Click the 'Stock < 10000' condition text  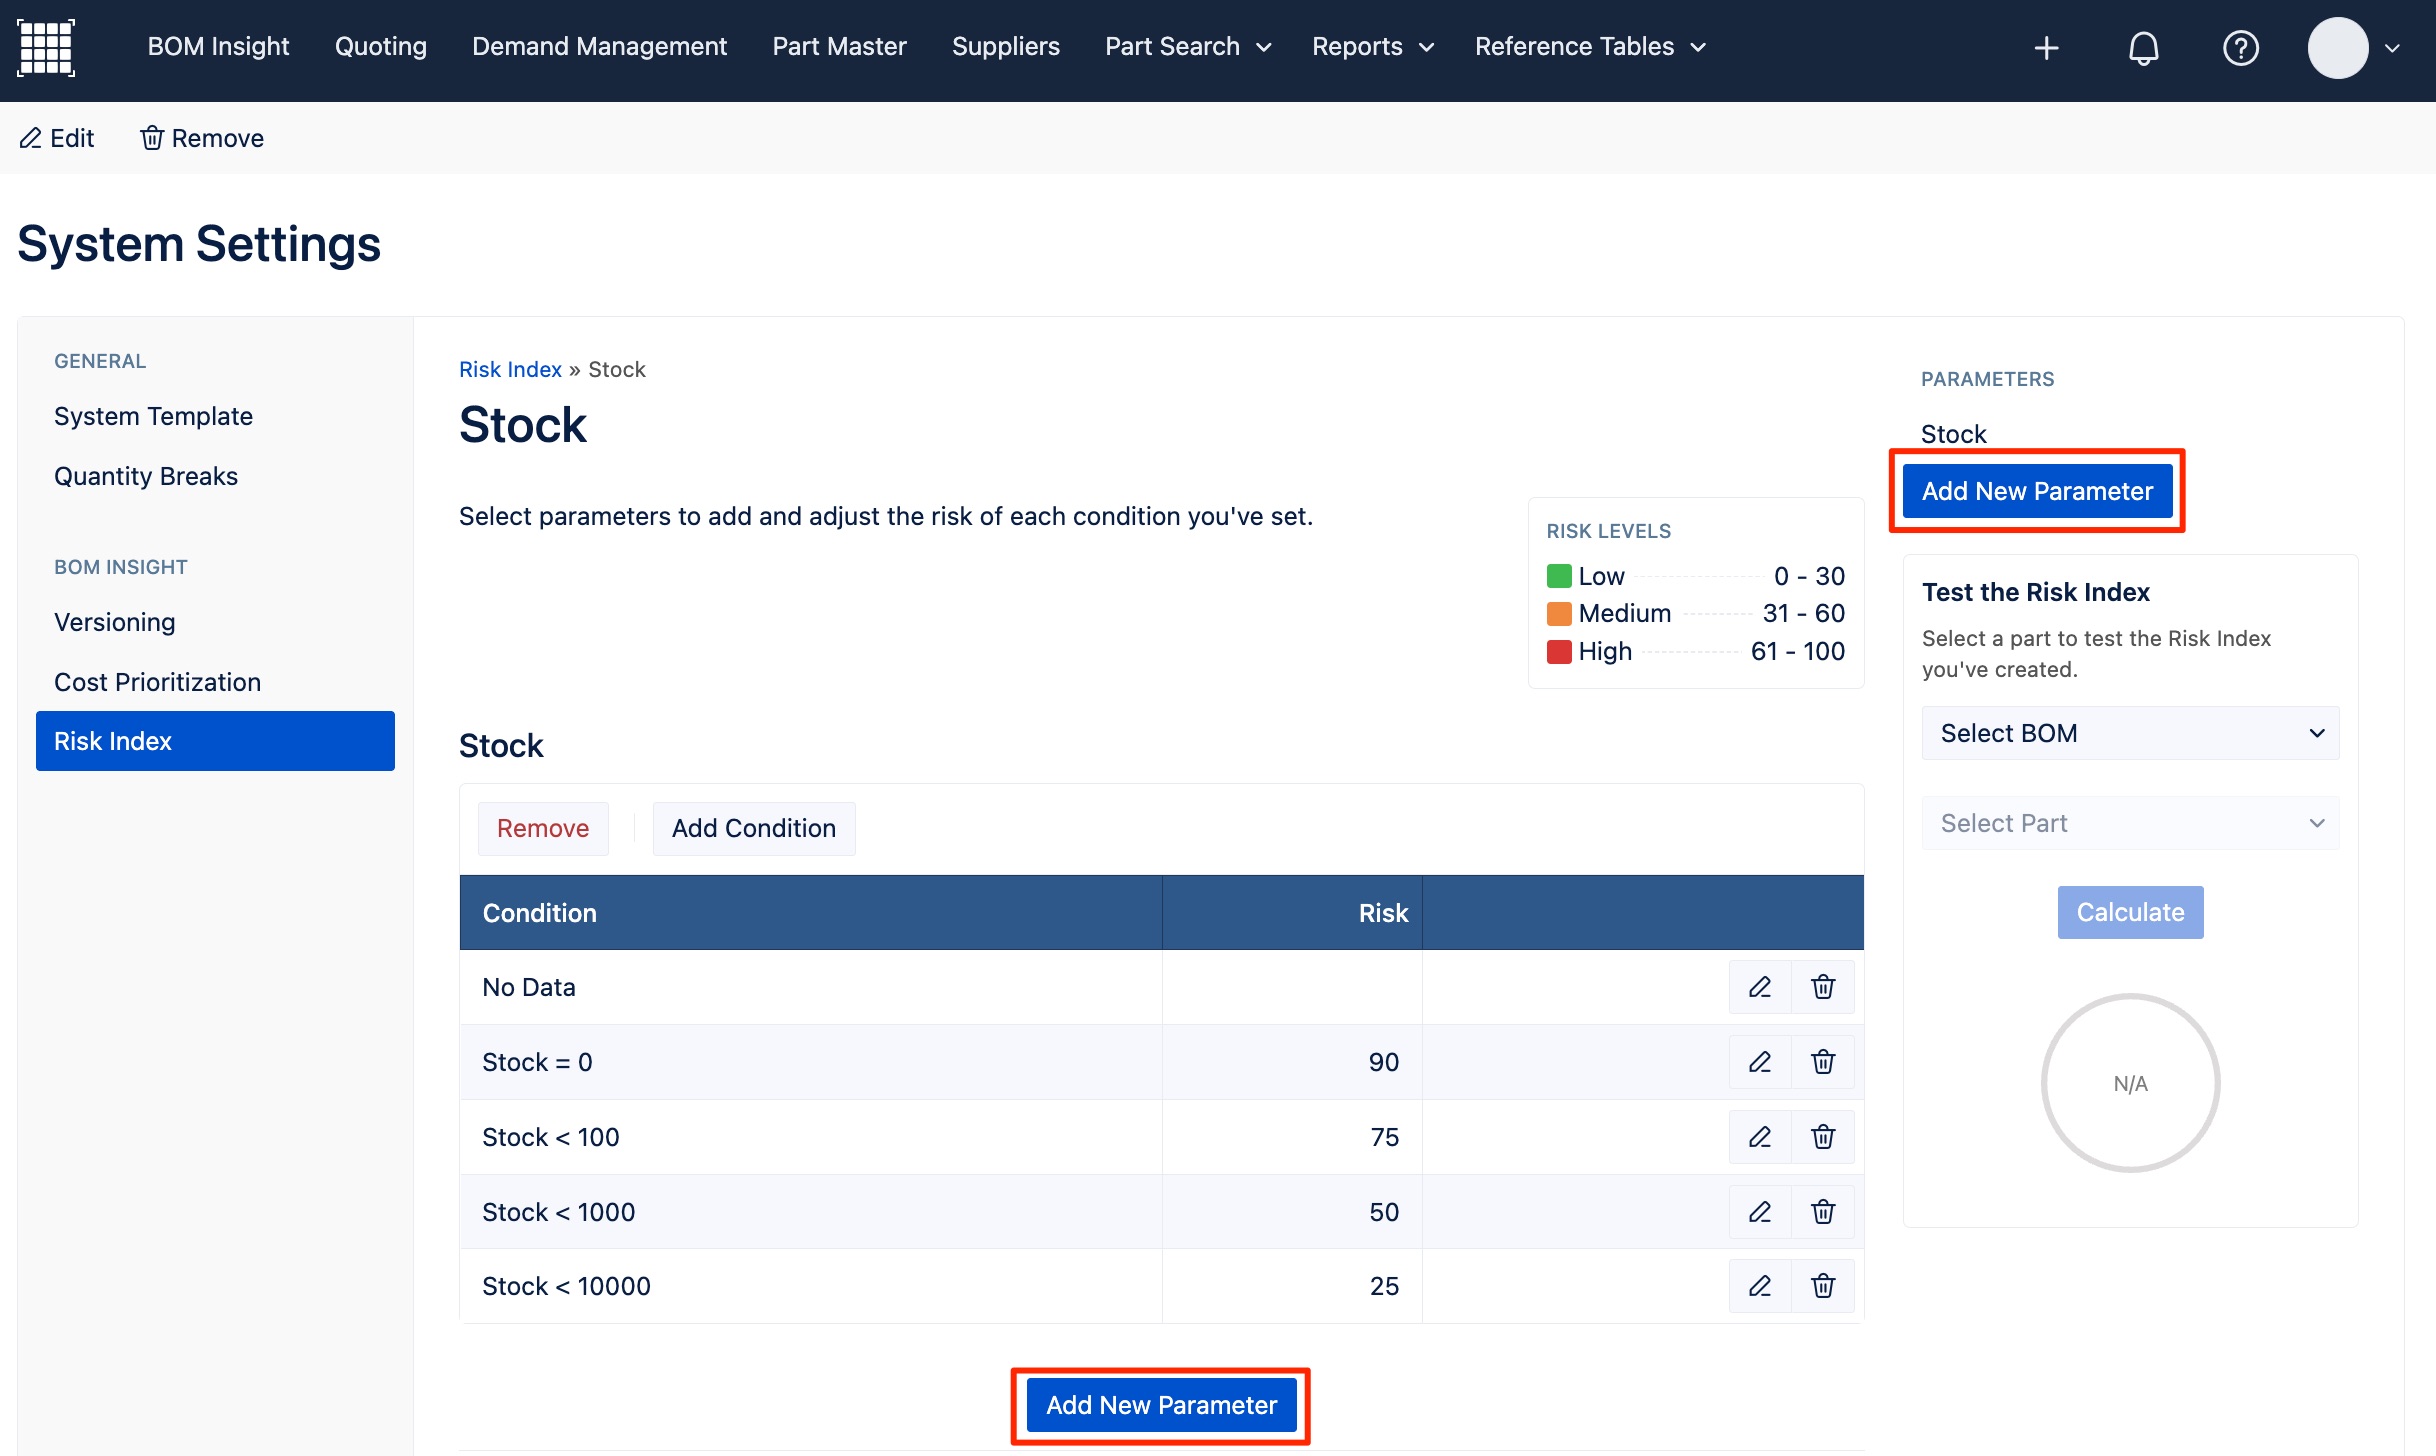click(566, 1286)
